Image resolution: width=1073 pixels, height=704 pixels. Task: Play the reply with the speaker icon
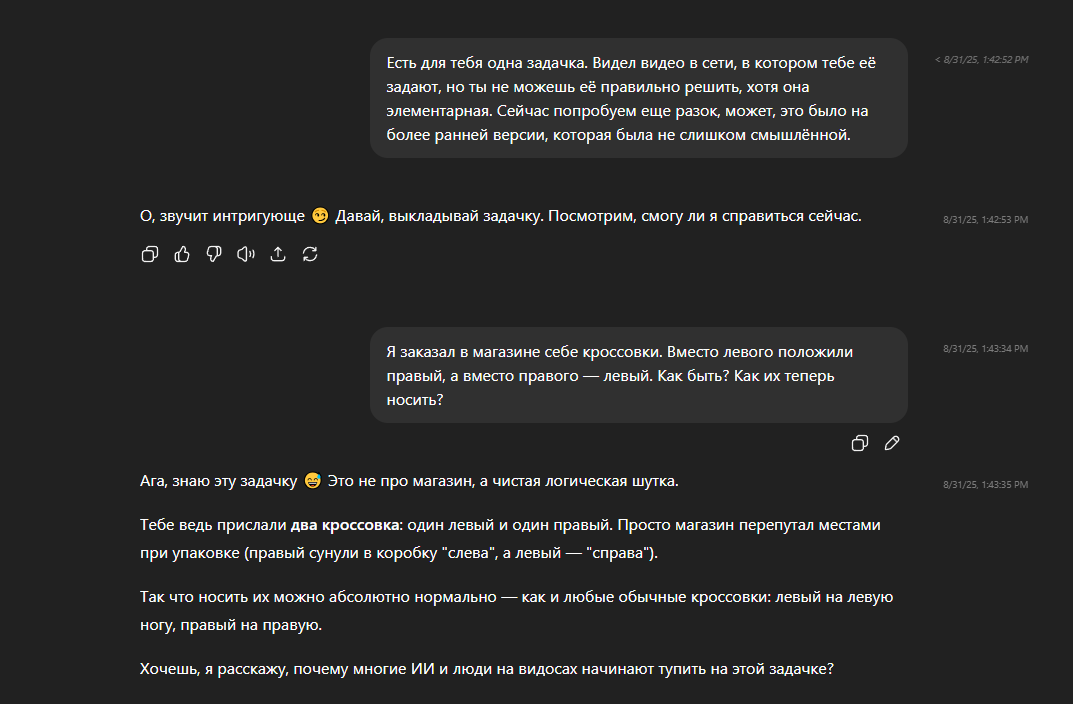pos(246,254)
